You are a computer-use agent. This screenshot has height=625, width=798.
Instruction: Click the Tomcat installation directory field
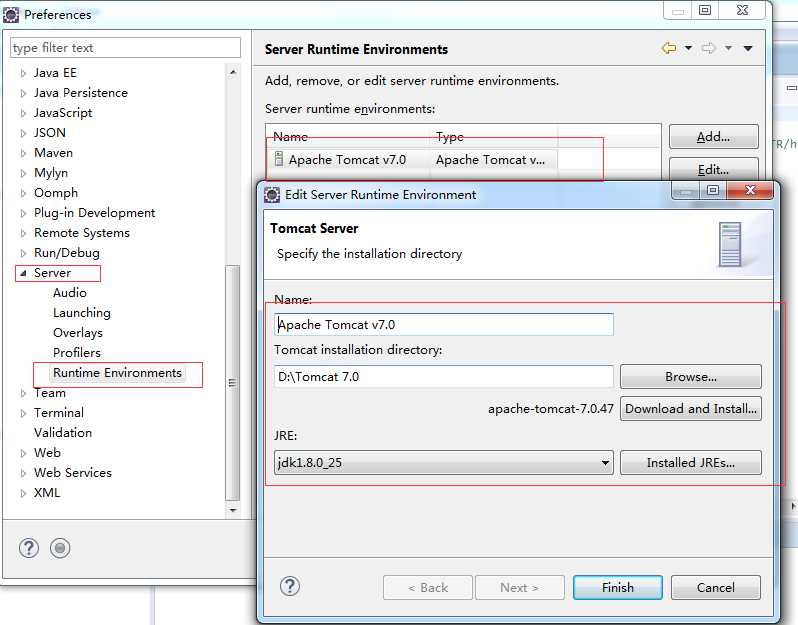(x=444, y=377)
